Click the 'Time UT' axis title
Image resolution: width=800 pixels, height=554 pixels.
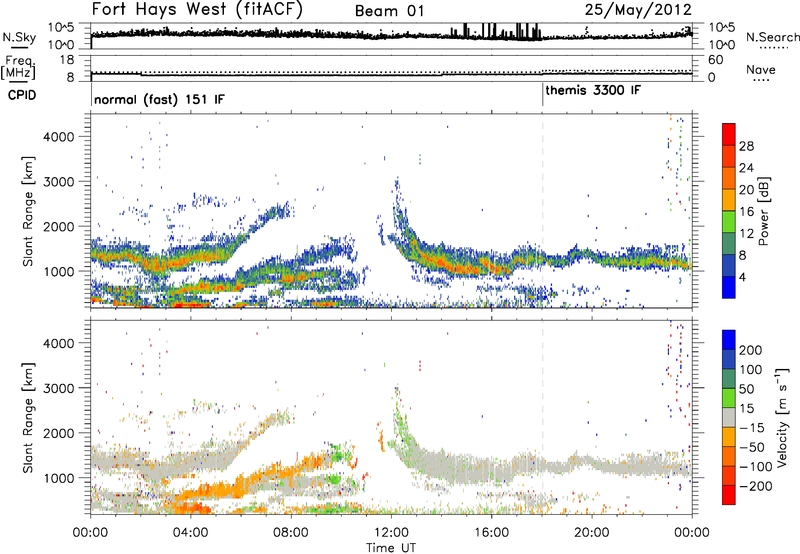point(391,548)
